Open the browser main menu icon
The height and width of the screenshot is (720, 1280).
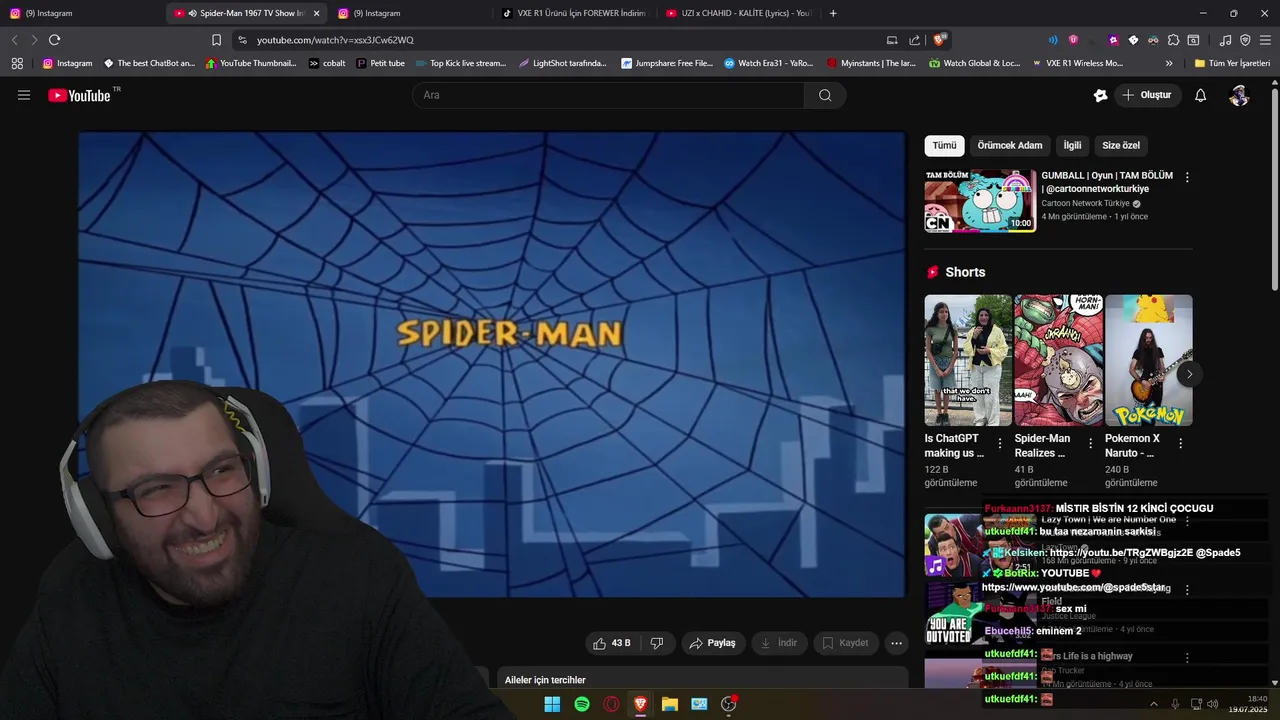1265,40
